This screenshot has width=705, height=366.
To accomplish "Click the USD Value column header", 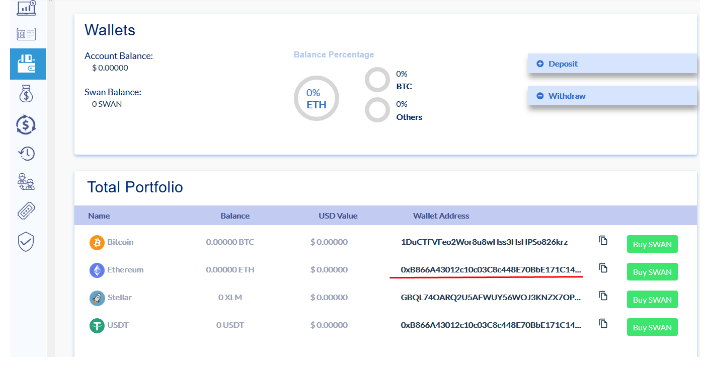I will click(338, 216).
